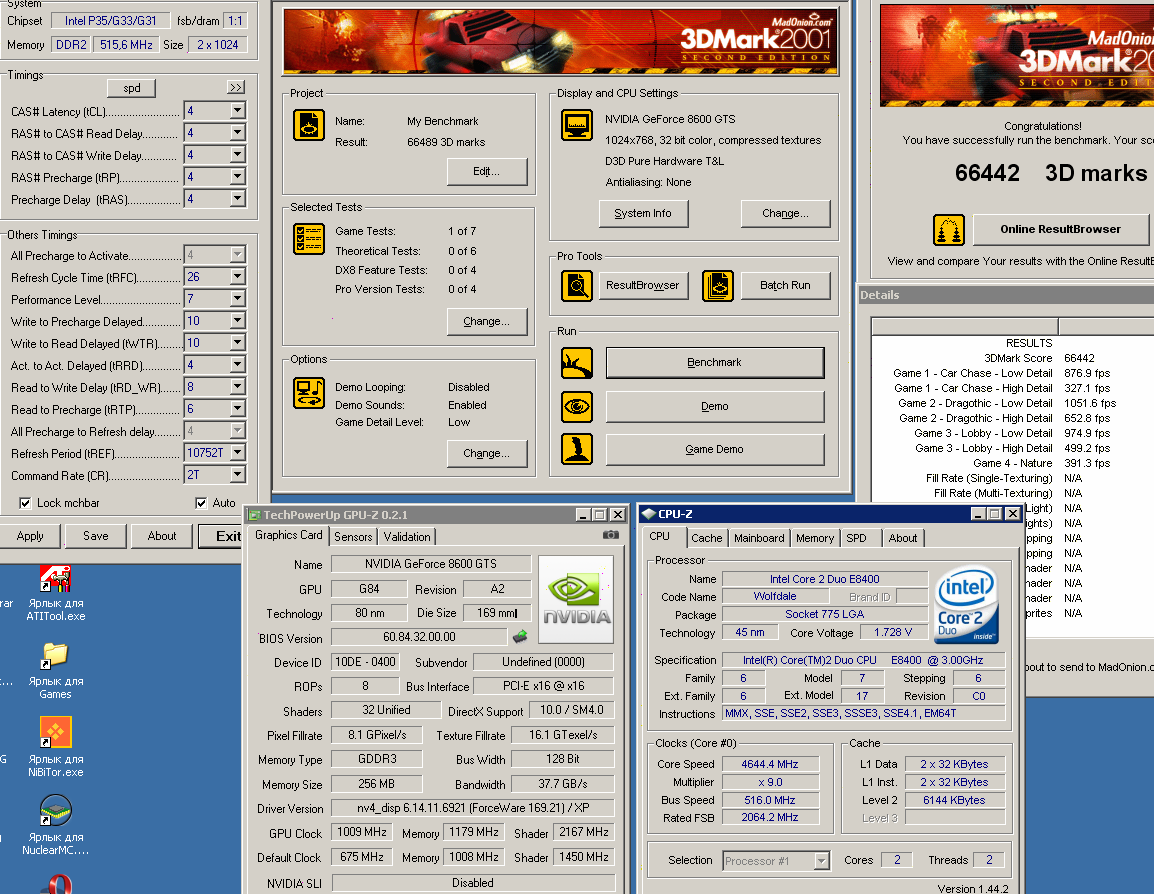
Task: Open the ATITool.exe desktop shortcut
Action: tap(56, 579)
